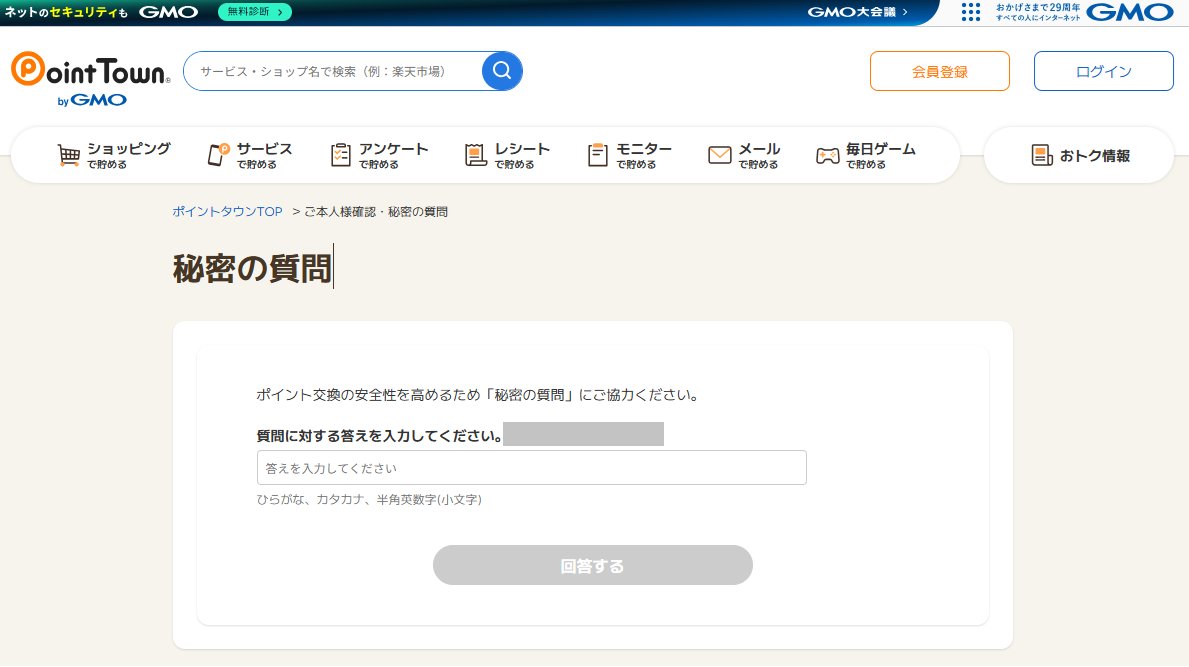This screenshot has width=1189, height=667.
Task: Select the レシートで貯める icon
Action: [474, 154]
